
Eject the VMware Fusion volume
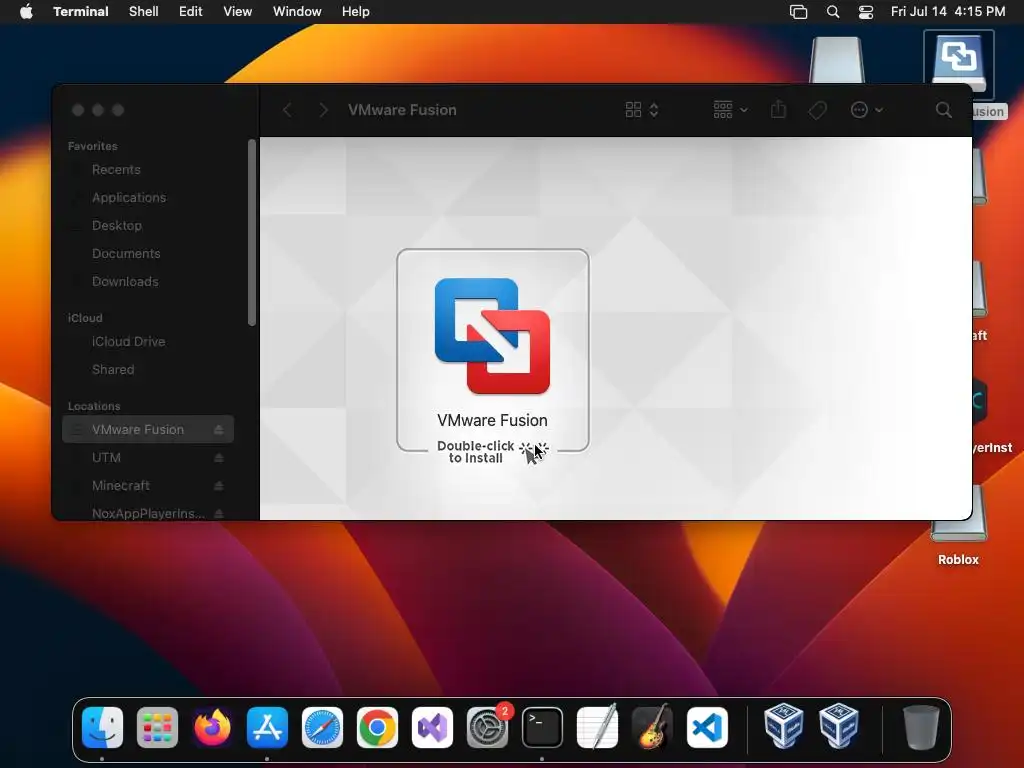tap(219, 430)
